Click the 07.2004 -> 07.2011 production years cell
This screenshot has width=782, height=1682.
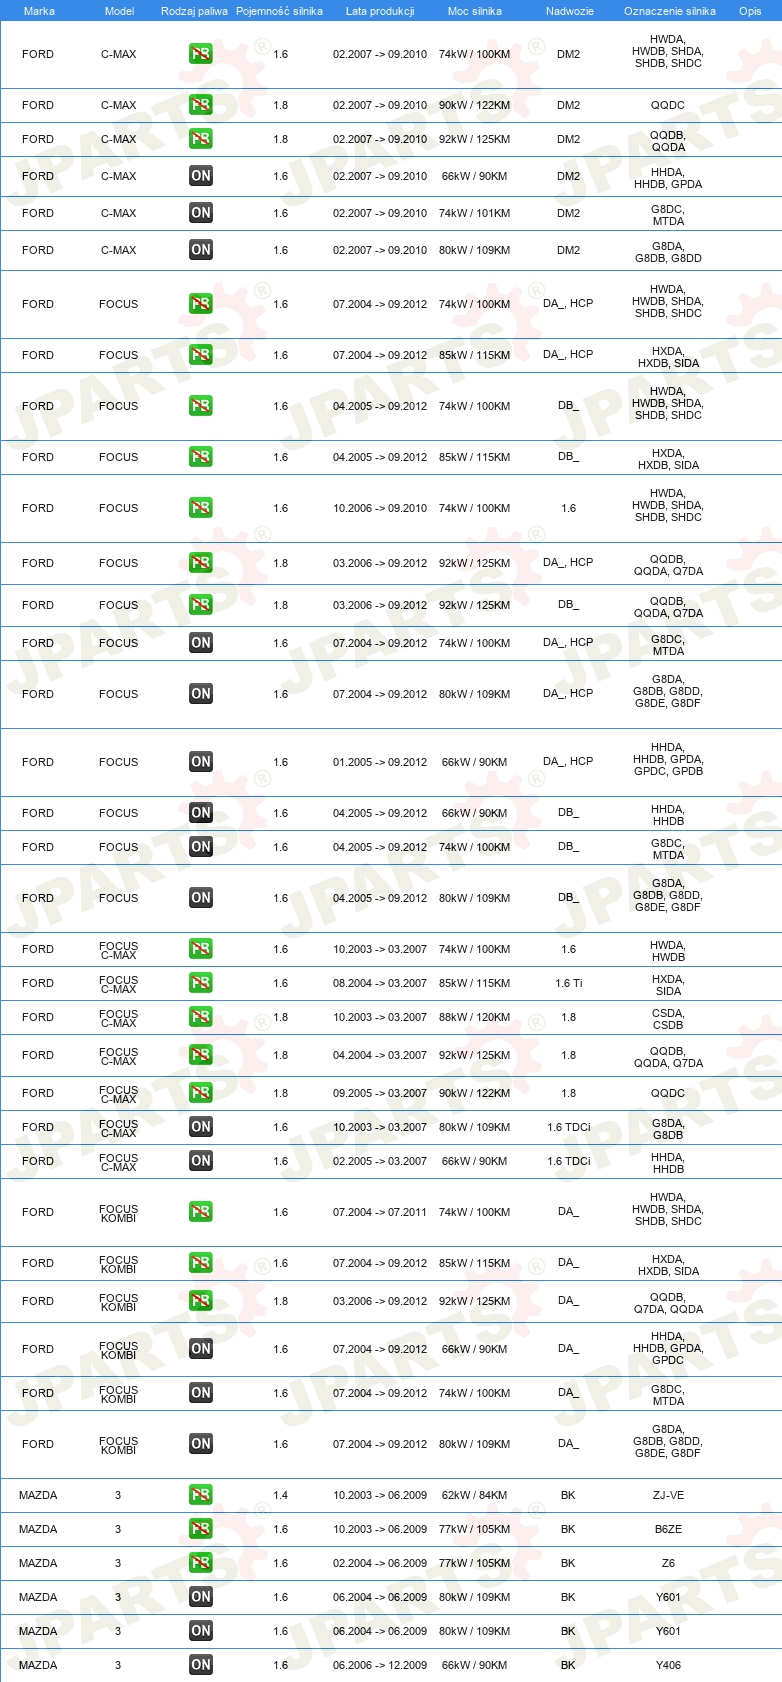[x=380, y=1212]
